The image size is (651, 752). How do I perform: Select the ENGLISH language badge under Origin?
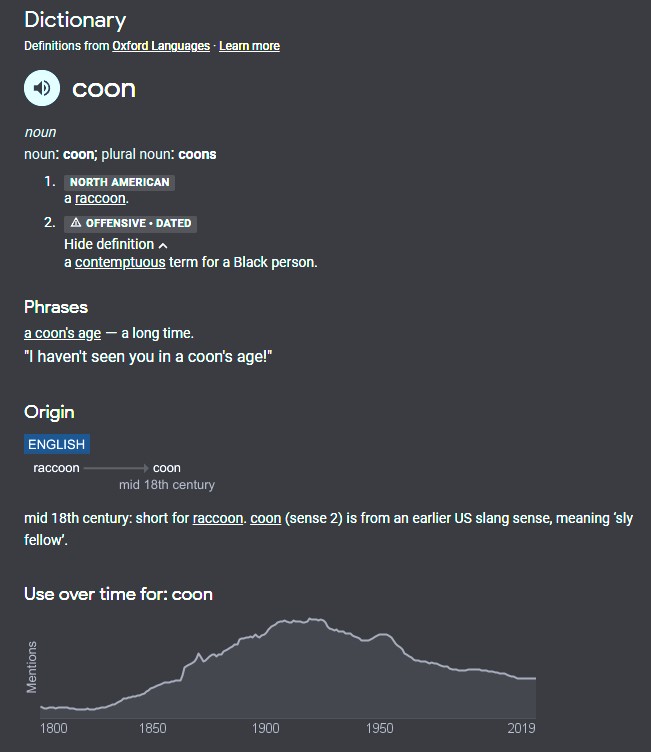[x=57, y=444]
